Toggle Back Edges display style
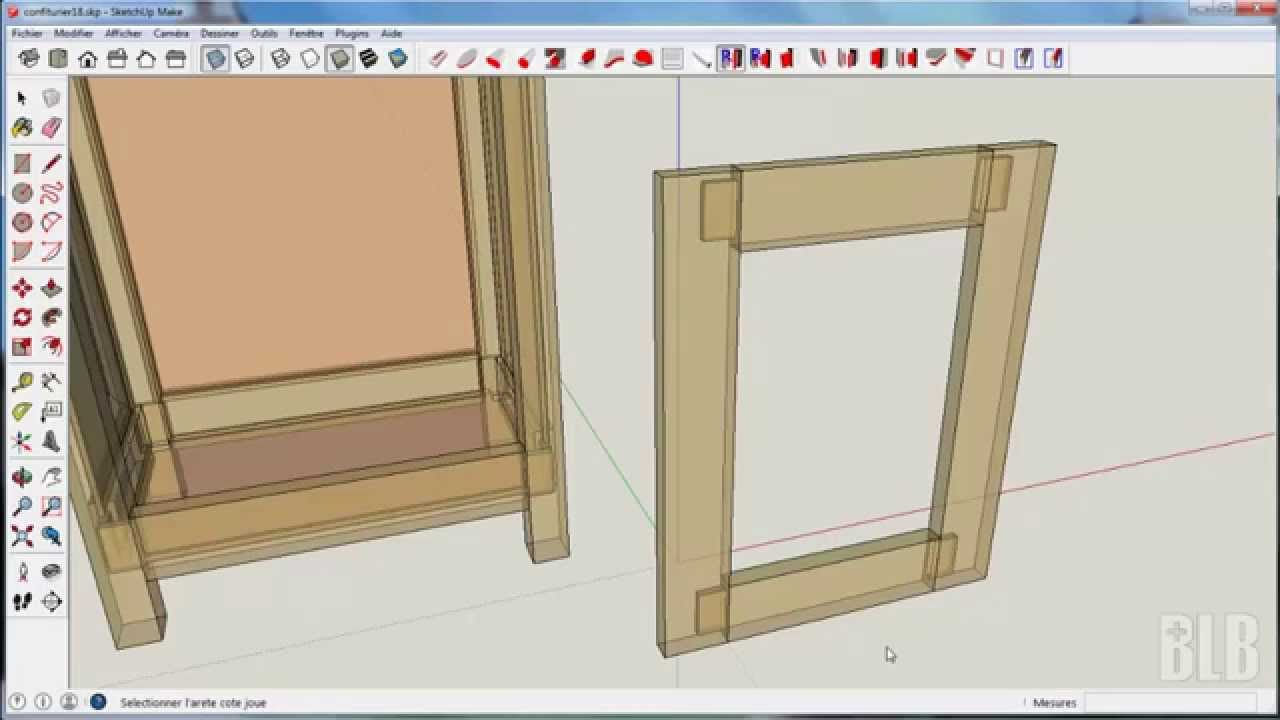Screen dimensions: 1280x720 tap(244, 59)
